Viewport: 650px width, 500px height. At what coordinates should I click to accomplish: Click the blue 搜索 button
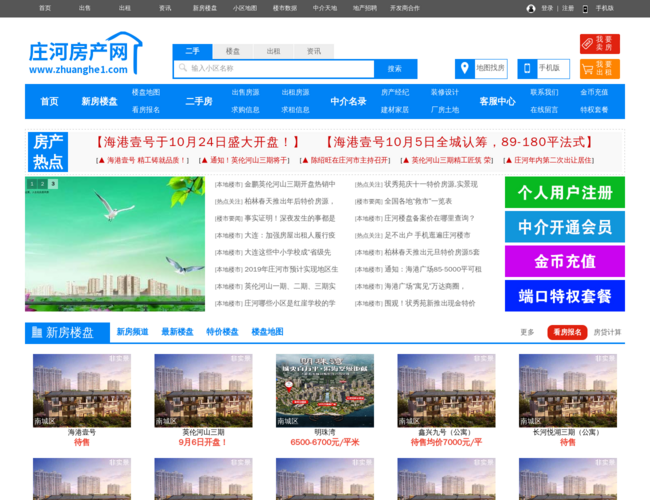(x=395, y=69)
